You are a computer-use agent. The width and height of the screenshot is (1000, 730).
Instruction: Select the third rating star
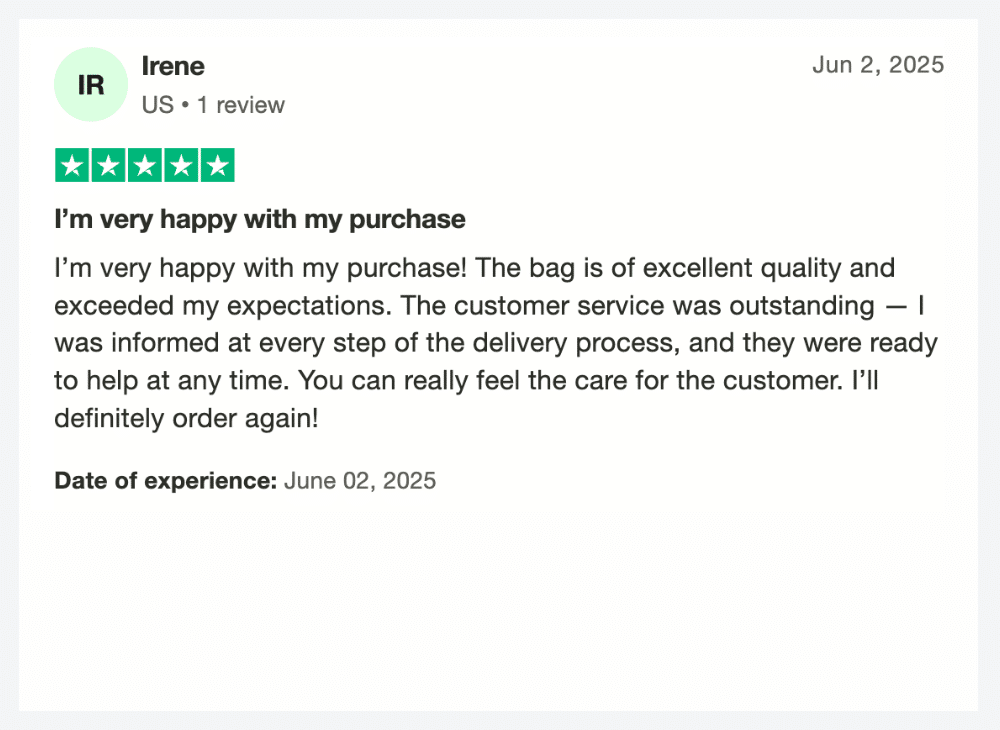pyautogui.click(x=145, y=165)
